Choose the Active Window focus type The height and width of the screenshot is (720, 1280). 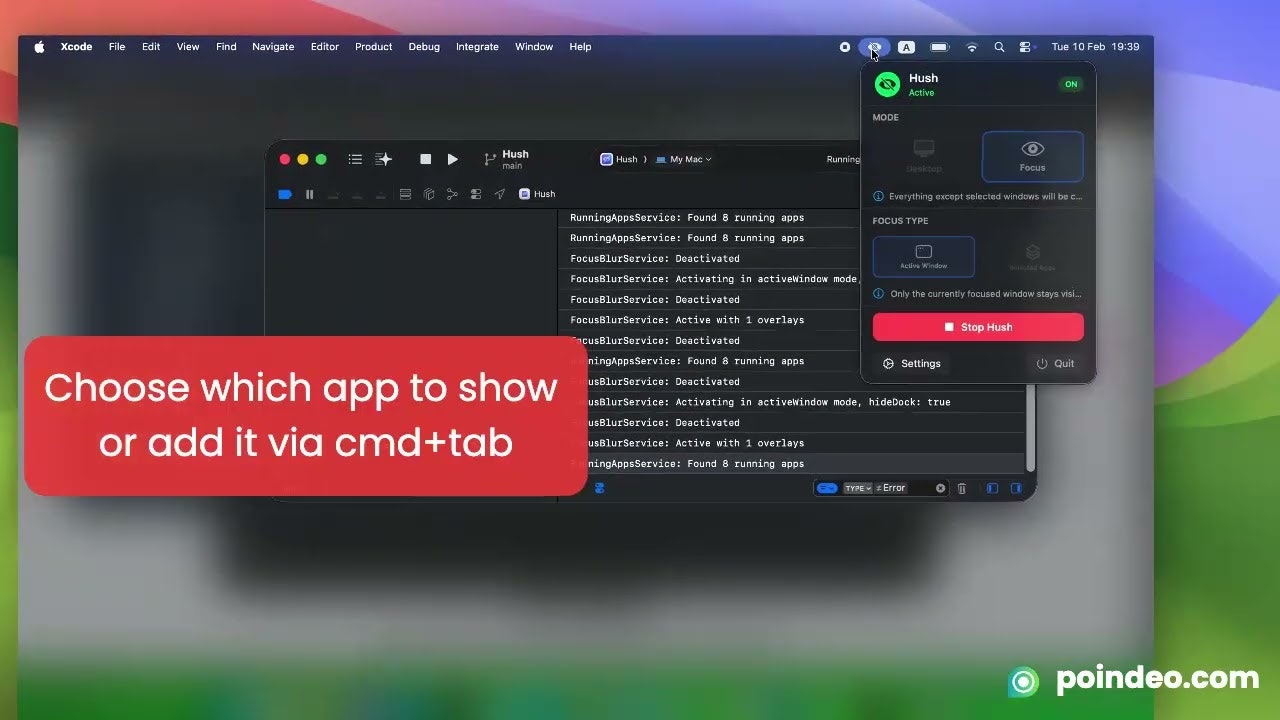[x=923, y=256]
